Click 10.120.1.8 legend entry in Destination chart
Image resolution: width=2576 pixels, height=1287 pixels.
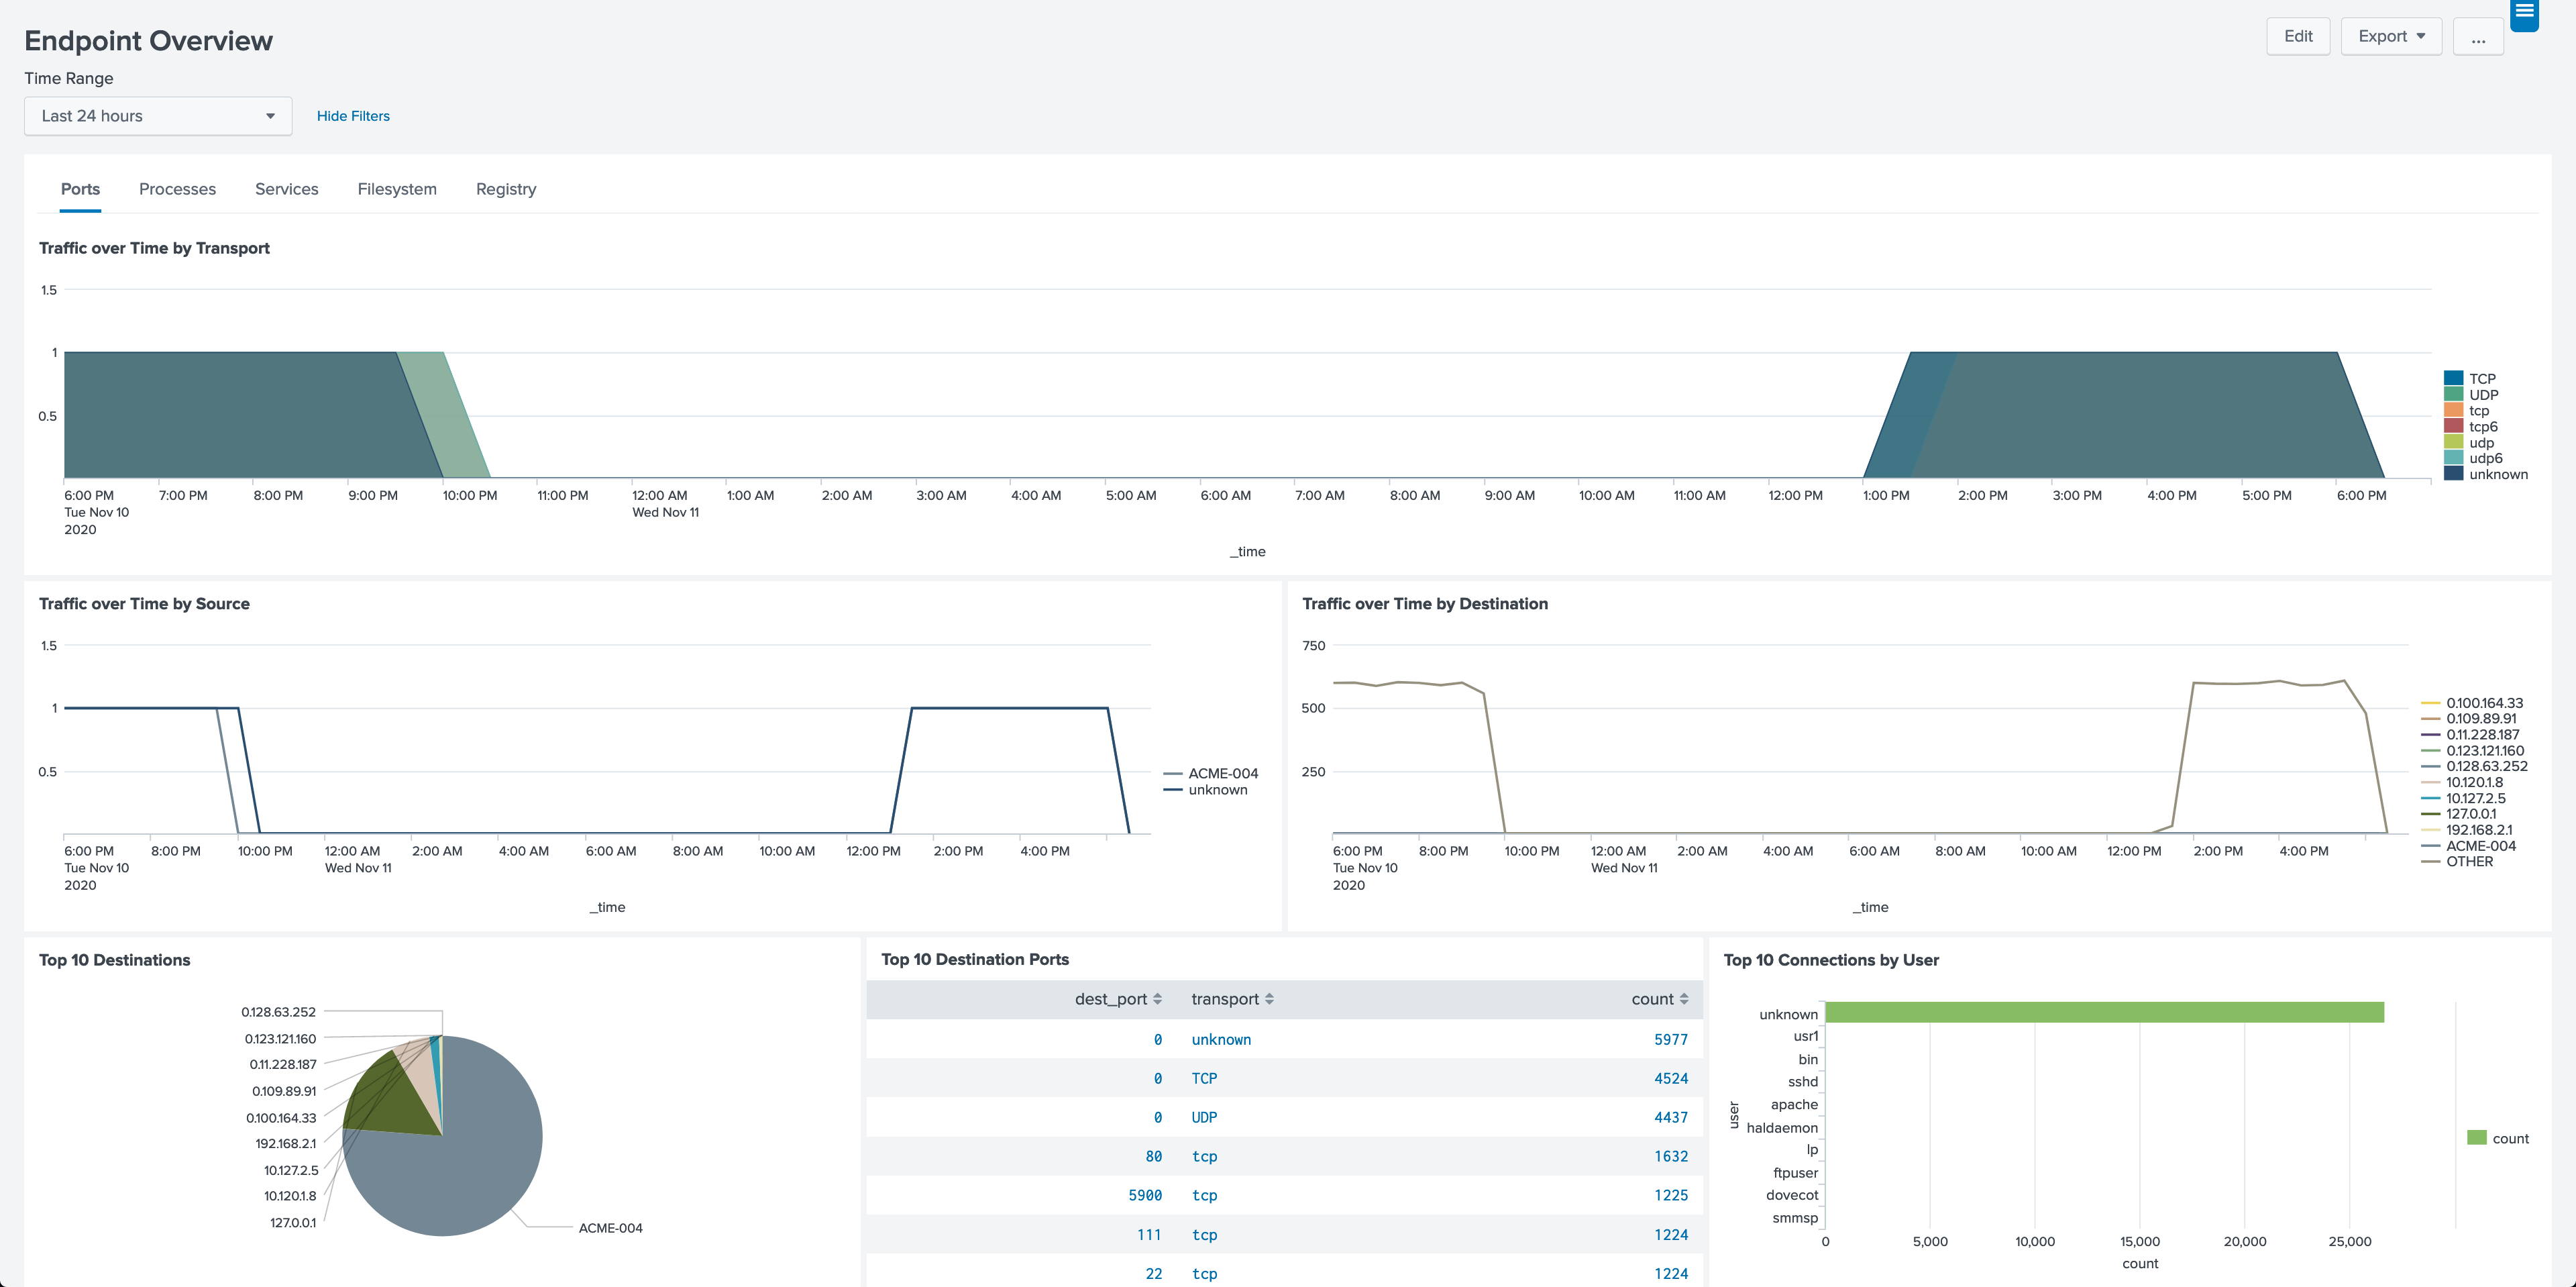tap(2463, 783)
